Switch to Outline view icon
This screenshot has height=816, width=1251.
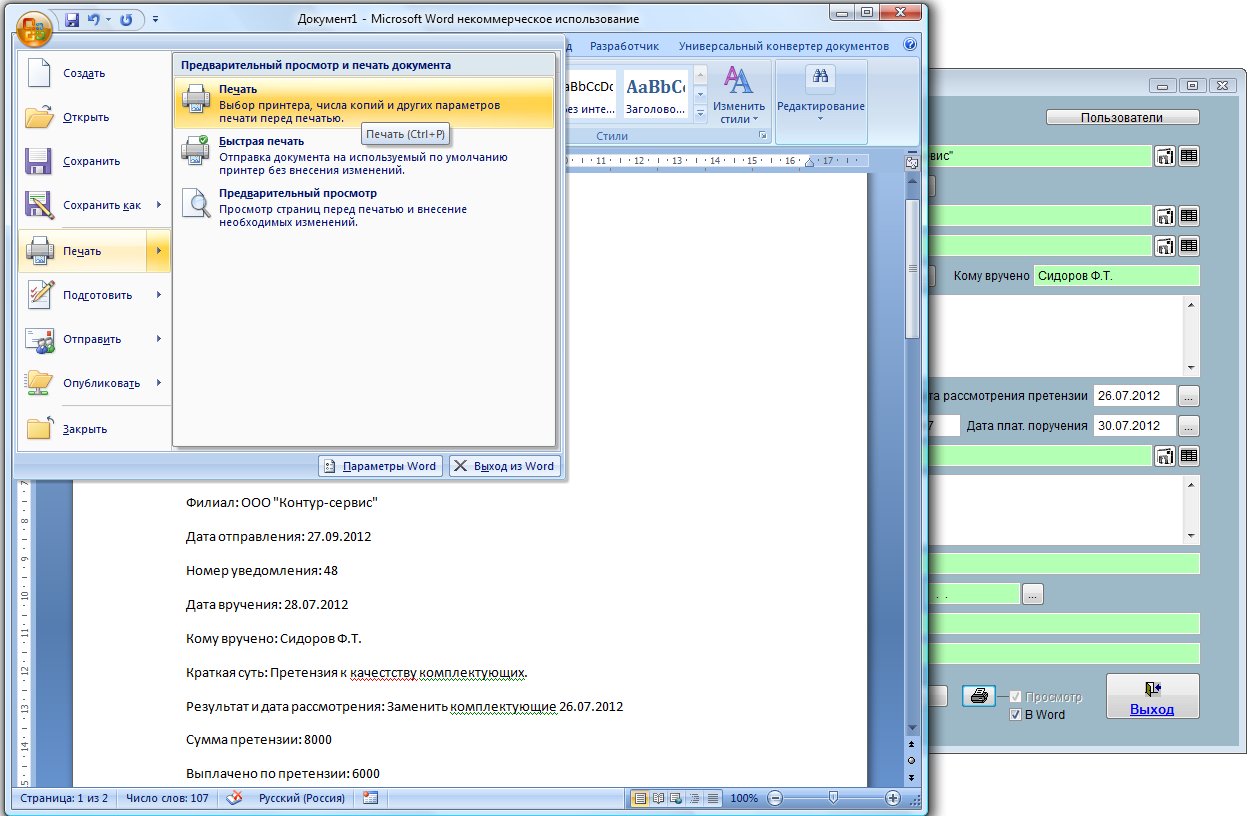pos(694,798)
